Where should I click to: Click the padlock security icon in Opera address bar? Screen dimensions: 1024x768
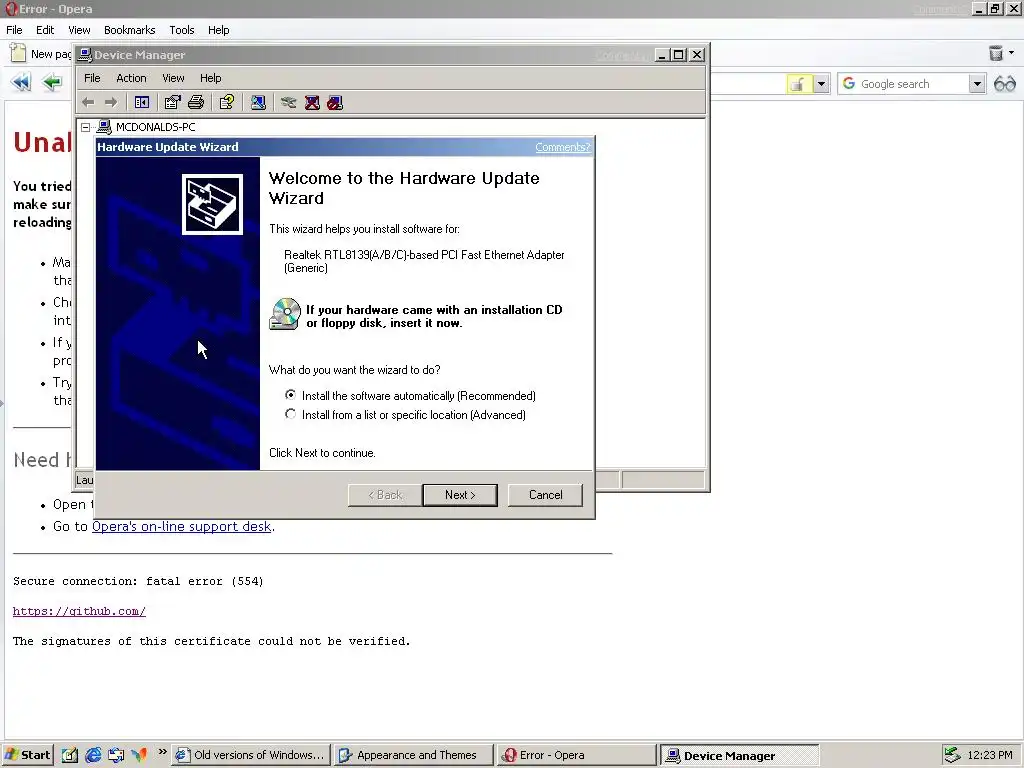click(798, 84)
